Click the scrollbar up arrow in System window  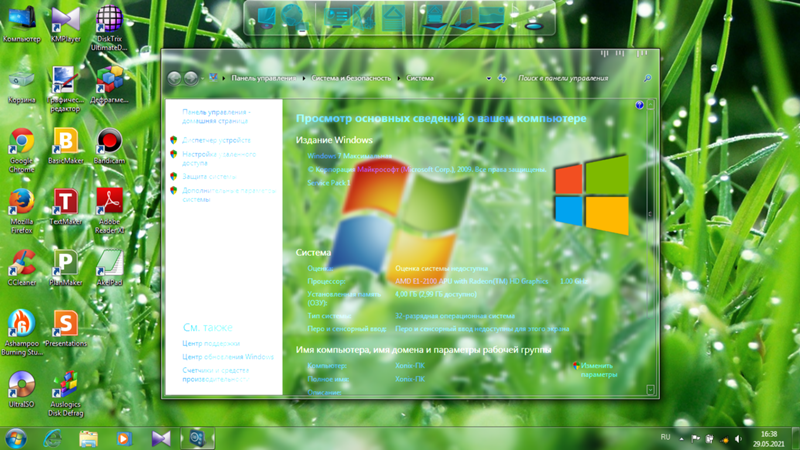pos(651,105)
